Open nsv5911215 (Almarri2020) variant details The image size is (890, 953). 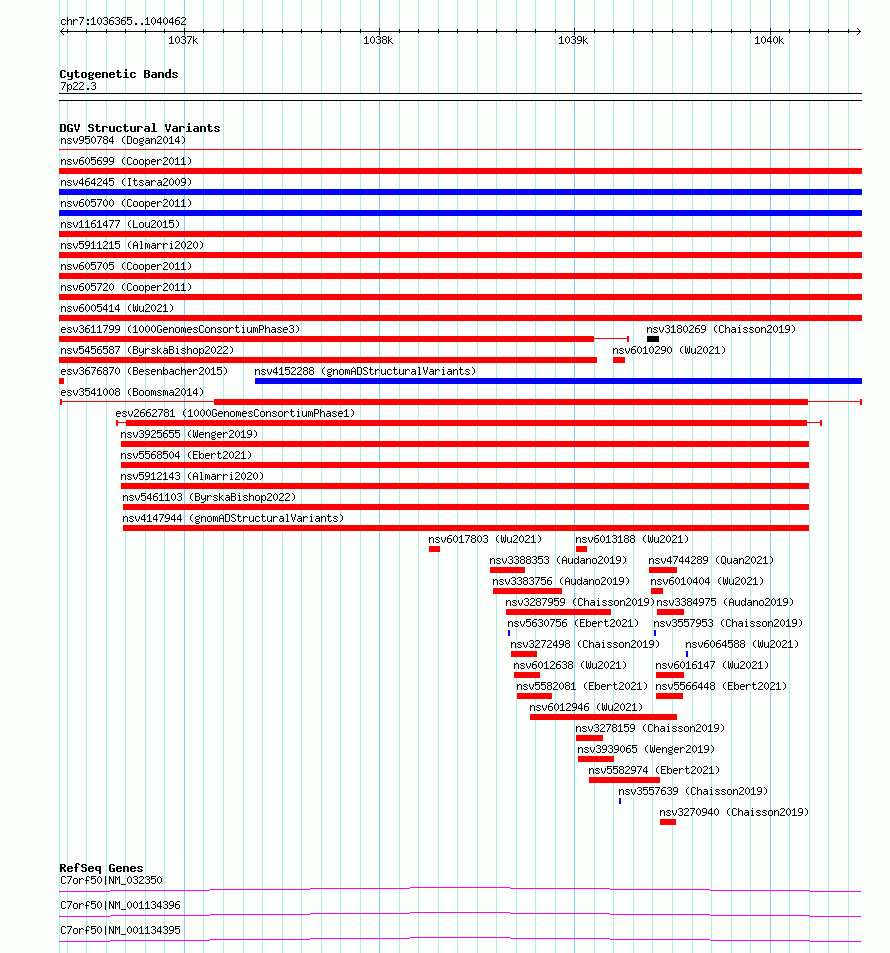[132, 246]
